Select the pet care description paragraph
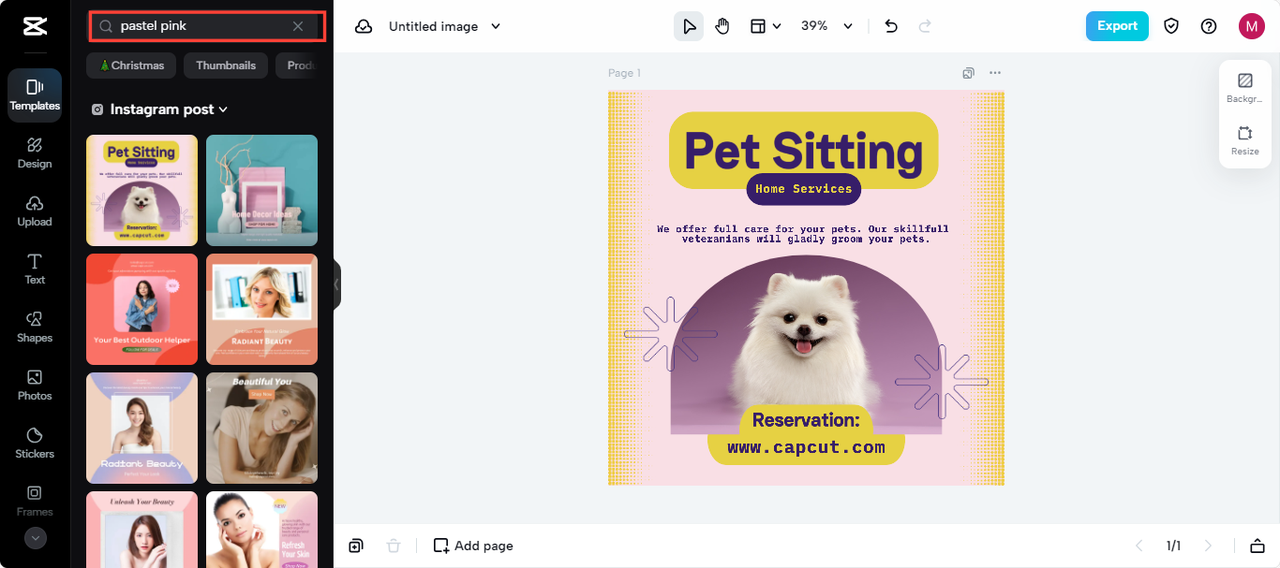The image size is (1280, 568). click(805, 234)
